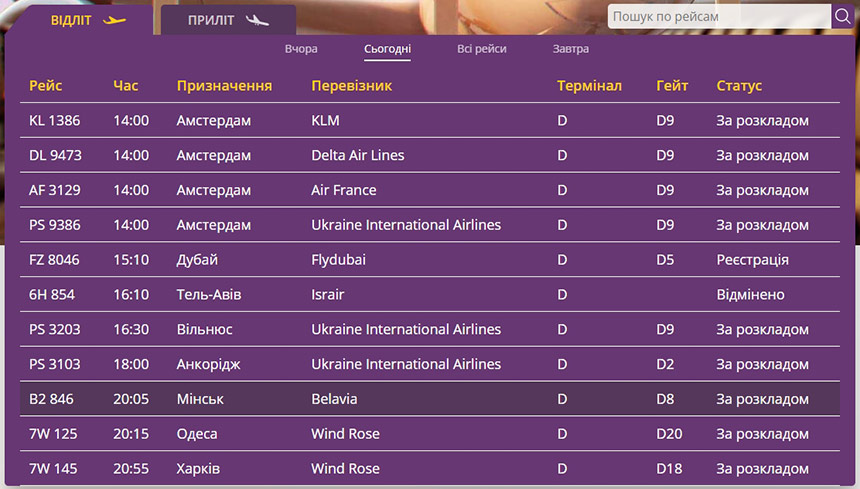Click departure time 16:10
Viewport: 860px width, 489px height.
[131, 294]
